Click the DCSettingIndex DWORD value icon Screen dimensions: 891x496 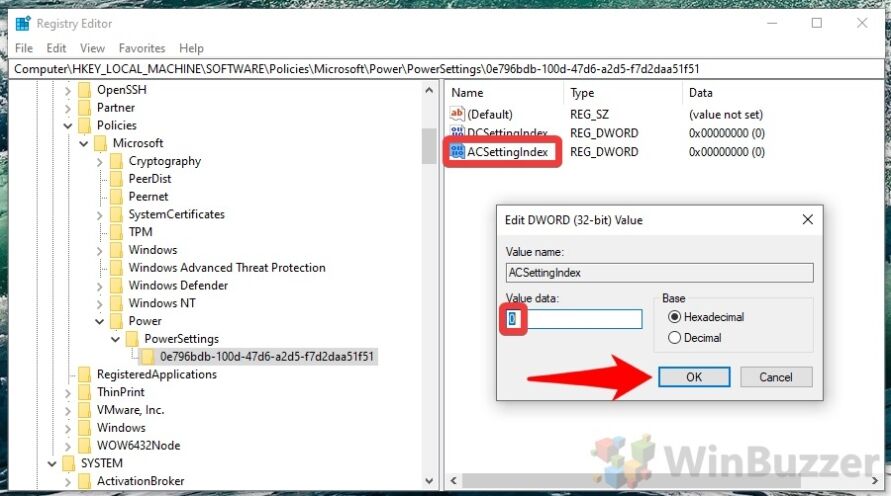(457, 132)
